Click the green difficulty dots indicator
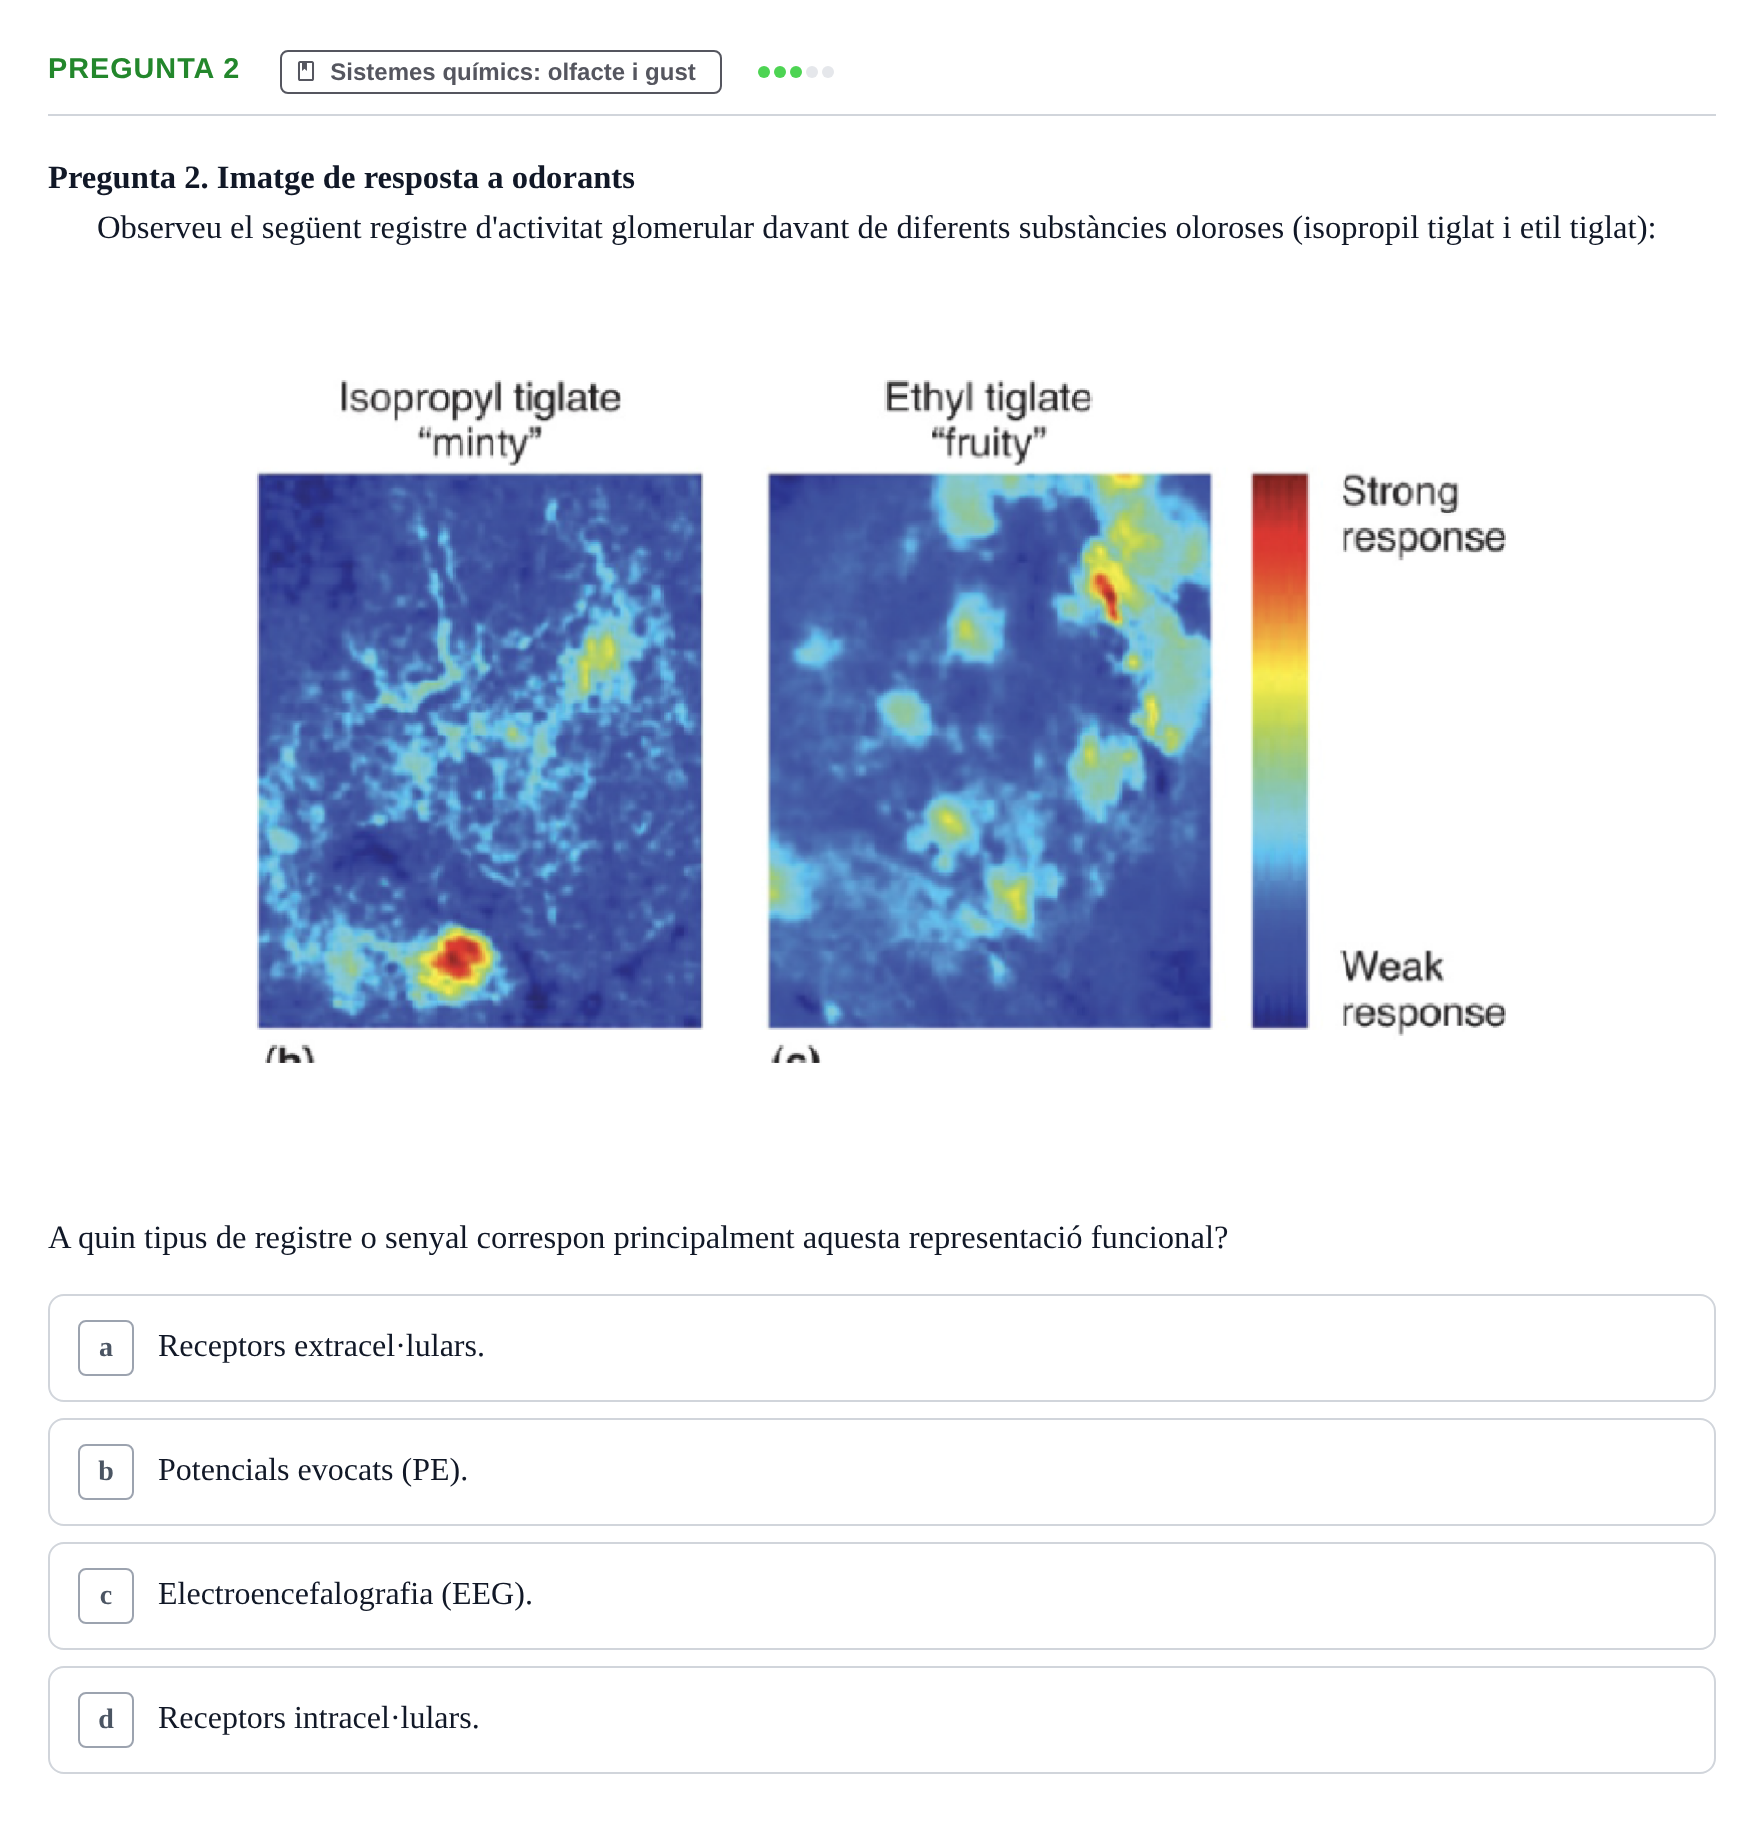1764x1824 pixels. coord(796,72)
